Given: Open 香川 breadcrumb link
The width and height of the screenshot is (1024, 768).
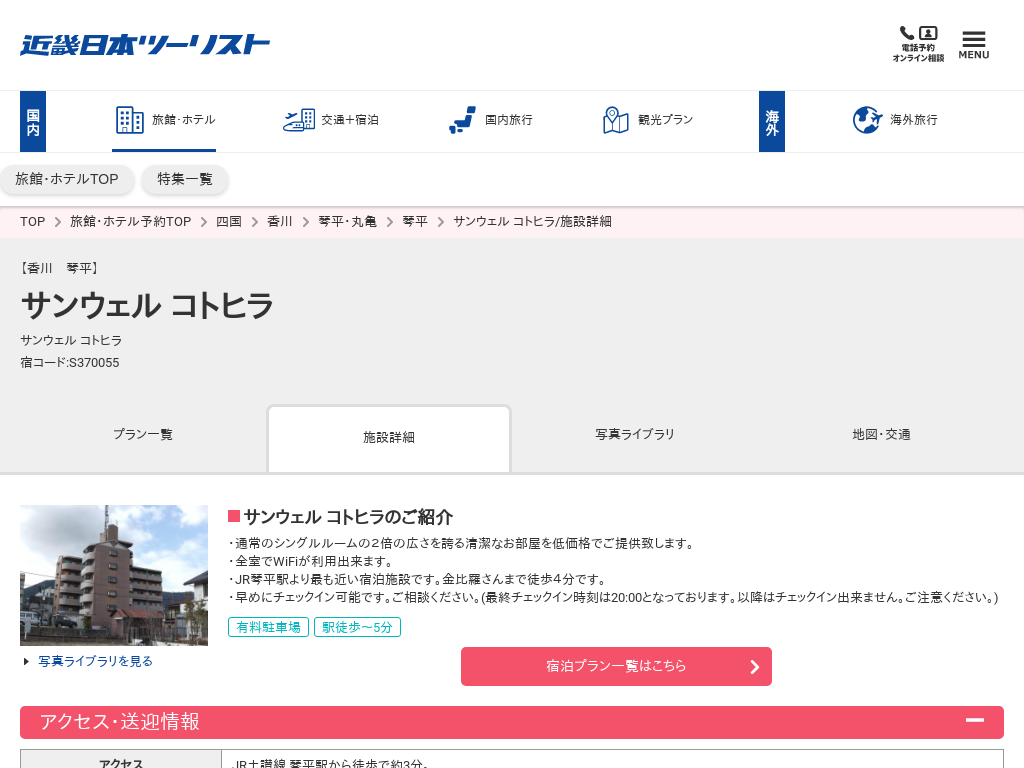Looking at the screenshot, I should 280,221.
